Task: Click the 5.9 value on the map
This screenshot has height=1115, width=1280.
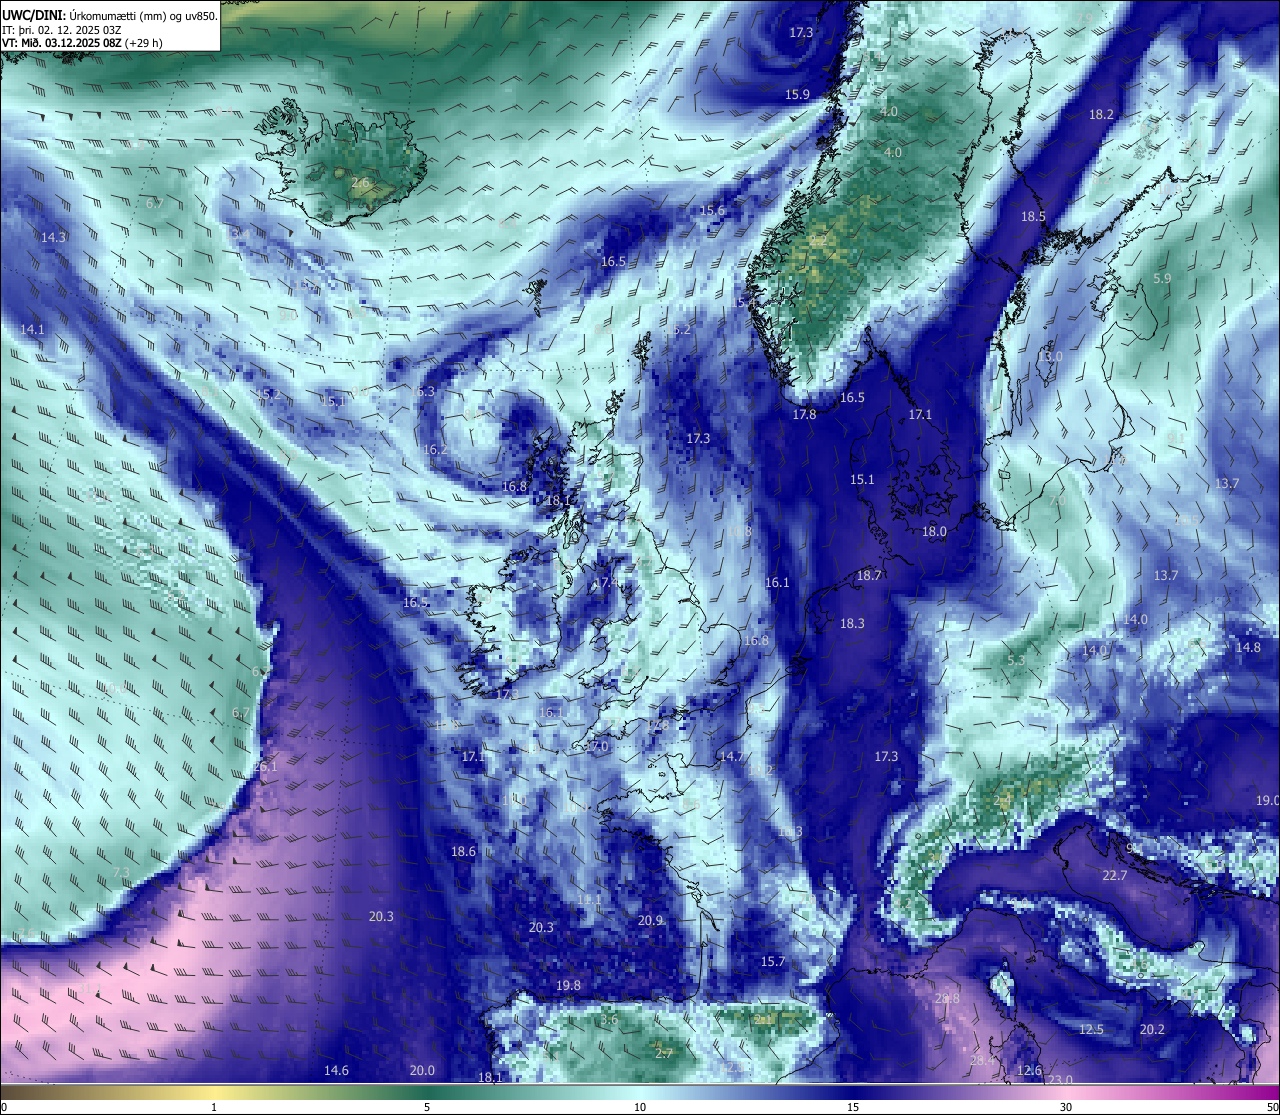Action: tap(1162, 279)
